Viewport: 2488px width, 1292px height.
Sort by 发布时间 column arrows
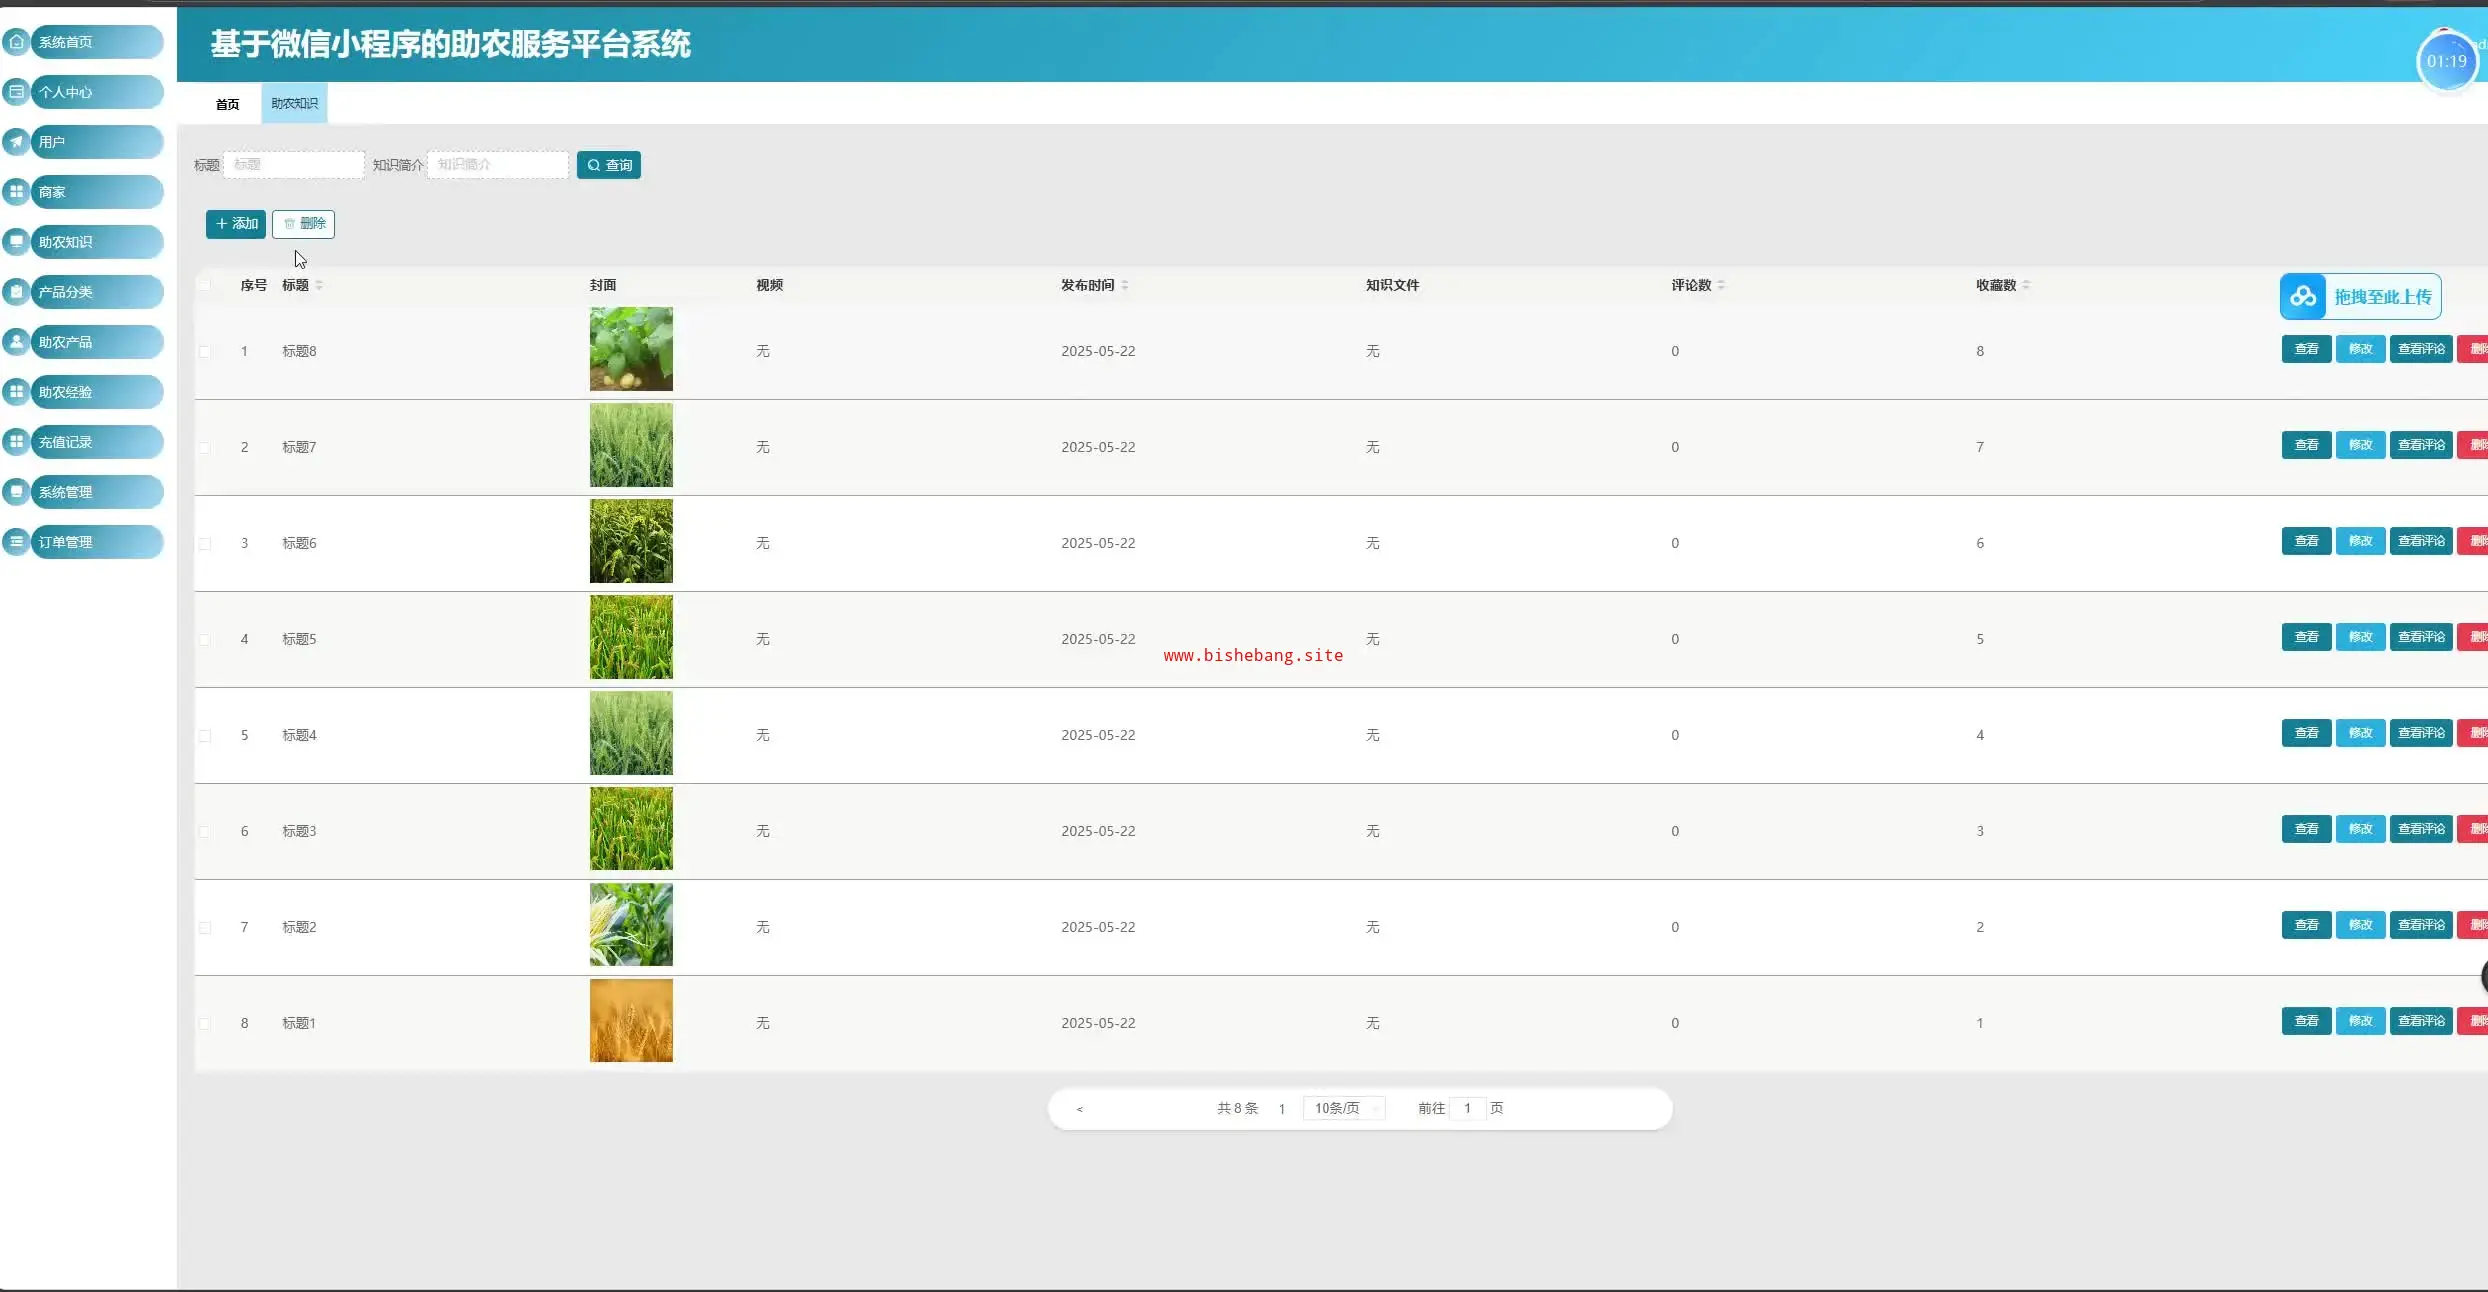(1125, 285)
